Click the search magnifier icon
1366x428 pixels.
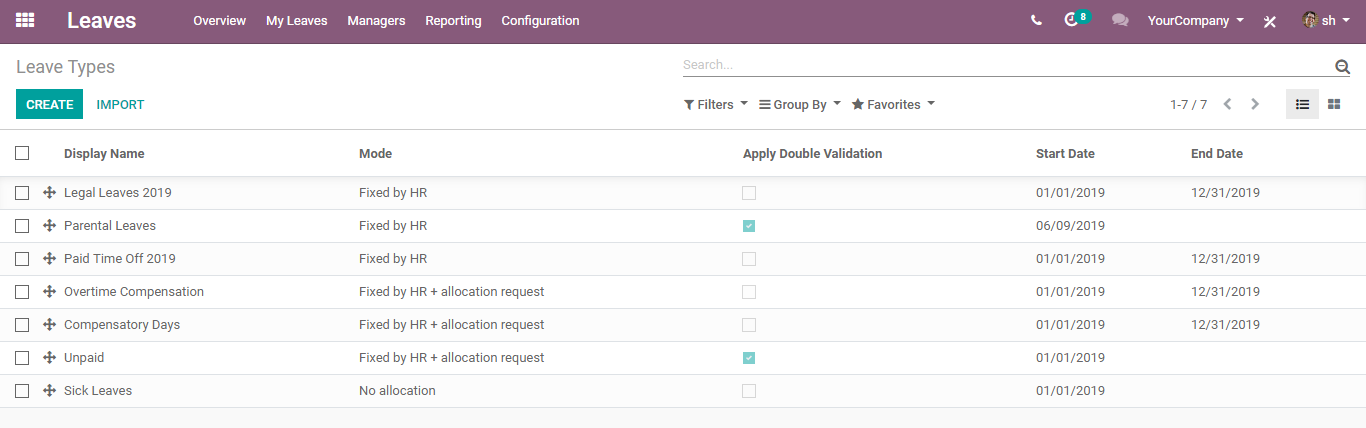(1342, 67)
